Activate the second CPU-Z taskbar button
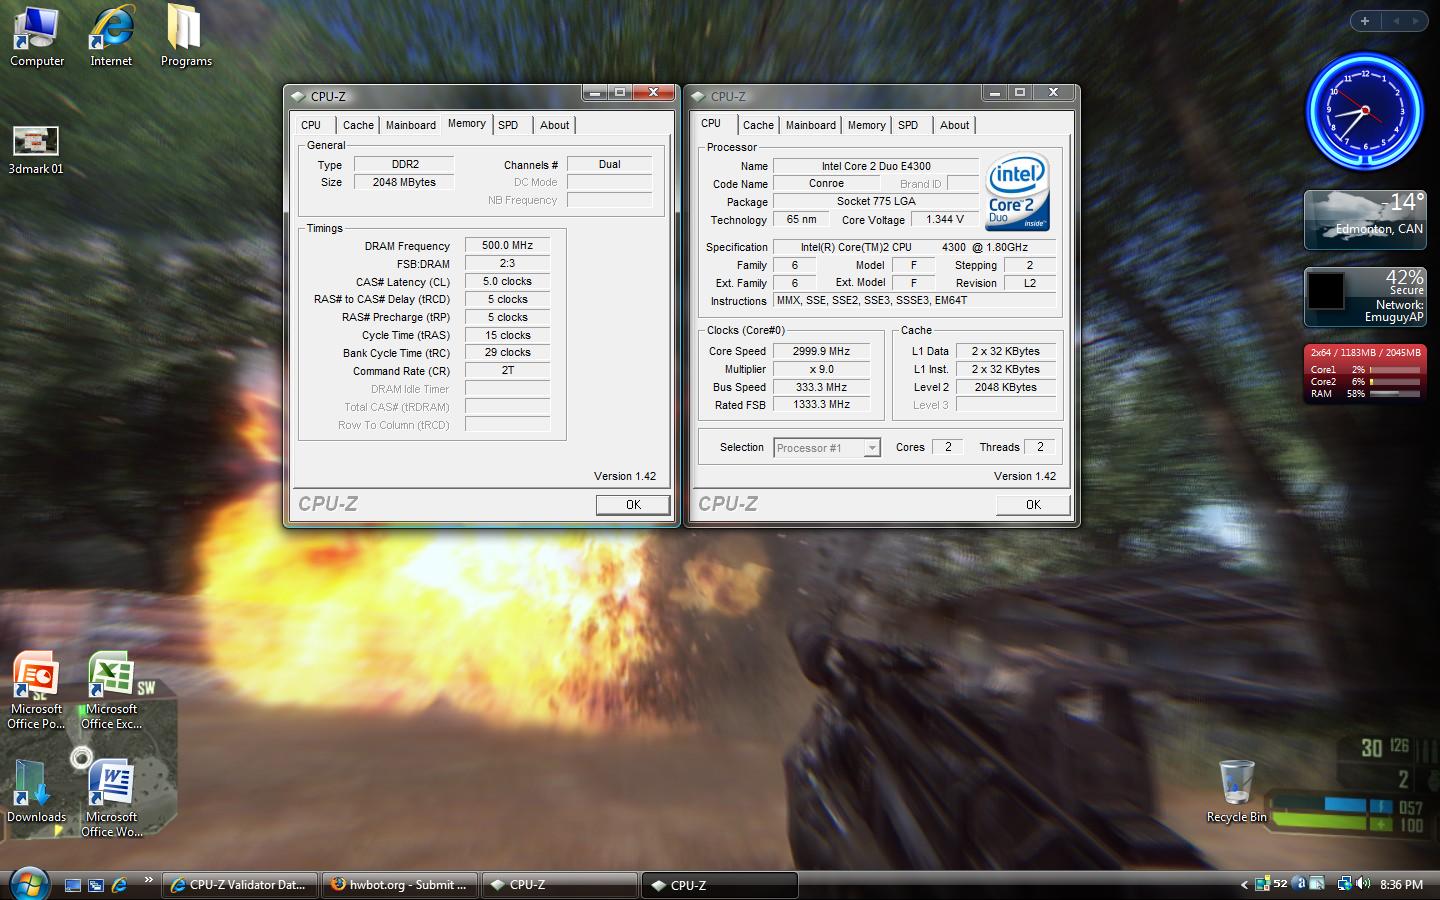 (720, 885)
